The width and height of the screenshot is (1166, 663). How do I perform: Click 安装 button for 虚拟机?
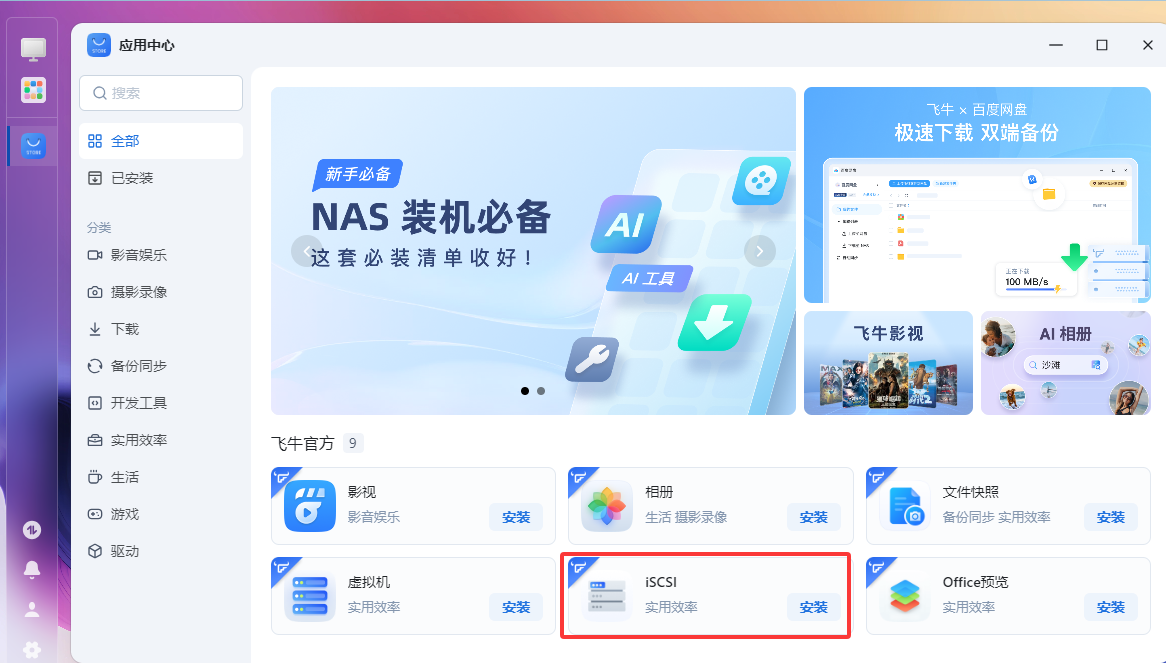[516, 607]
